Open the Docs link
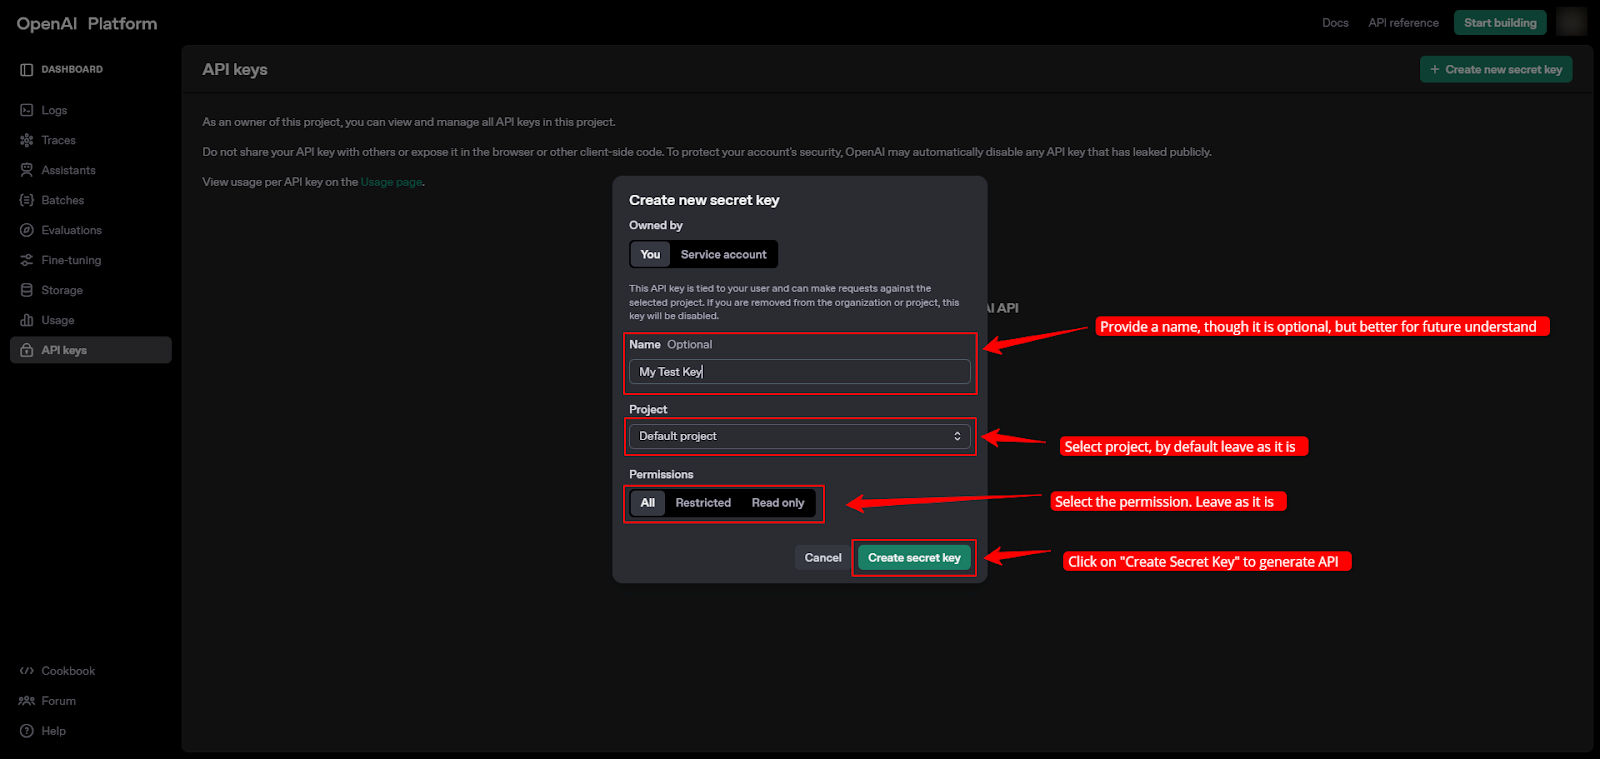This screenshot has width=1600, height=759. click(1335, 23)
